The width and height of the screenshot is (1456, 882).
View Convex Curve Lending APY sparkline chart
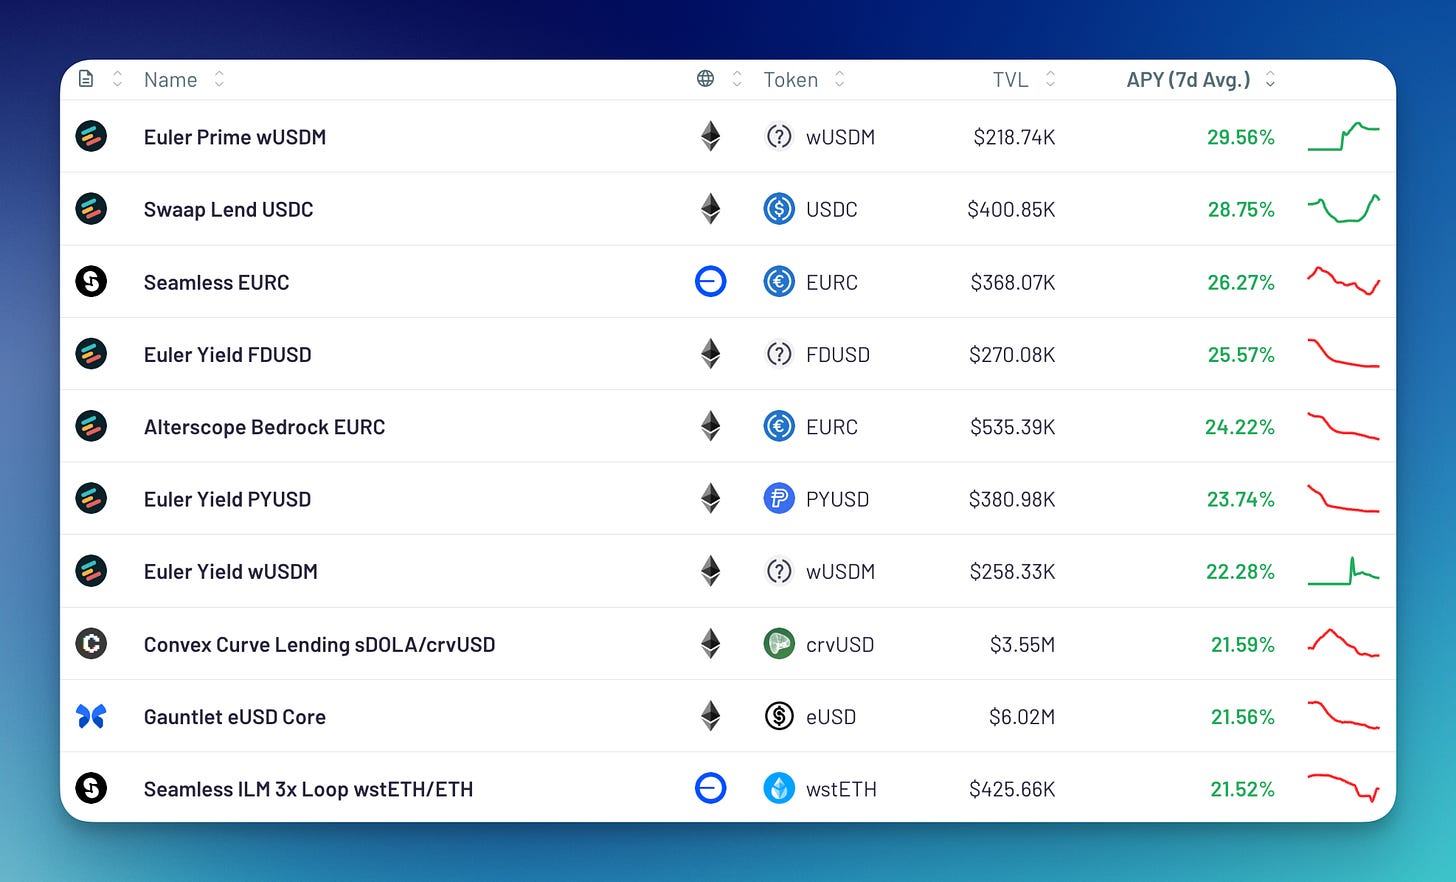(1343, 643)
